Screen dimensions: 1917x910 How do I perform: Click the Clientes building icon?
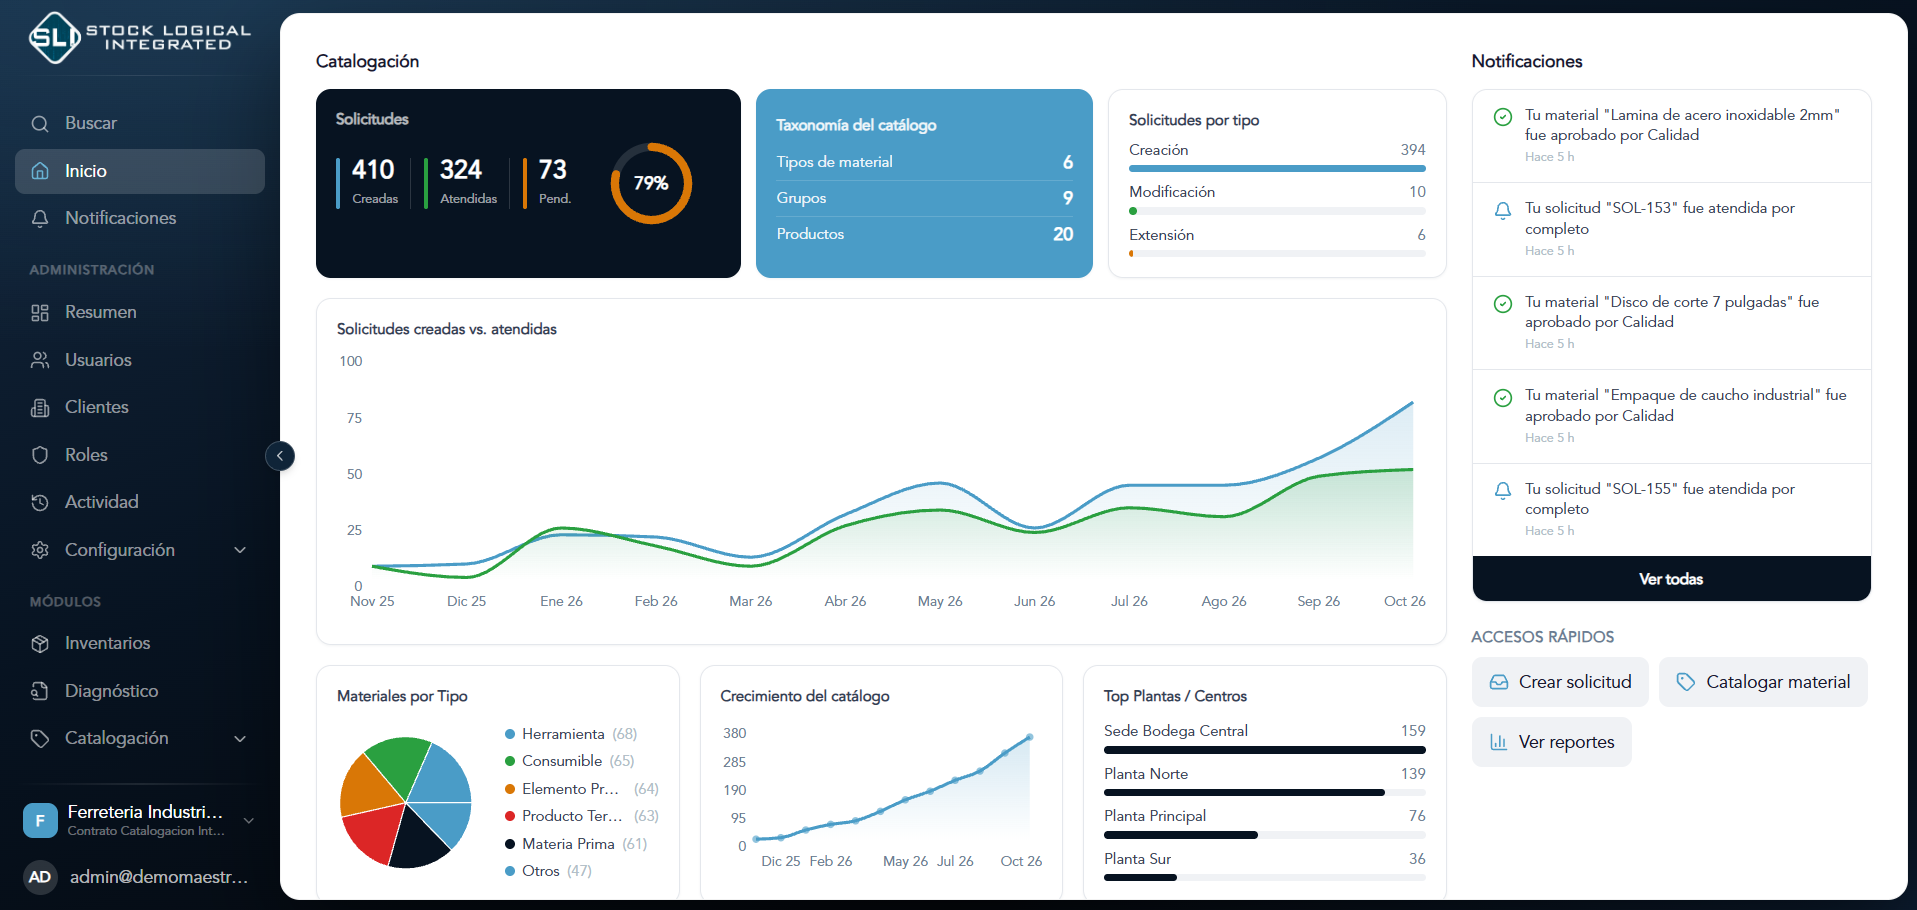point(40,407)
